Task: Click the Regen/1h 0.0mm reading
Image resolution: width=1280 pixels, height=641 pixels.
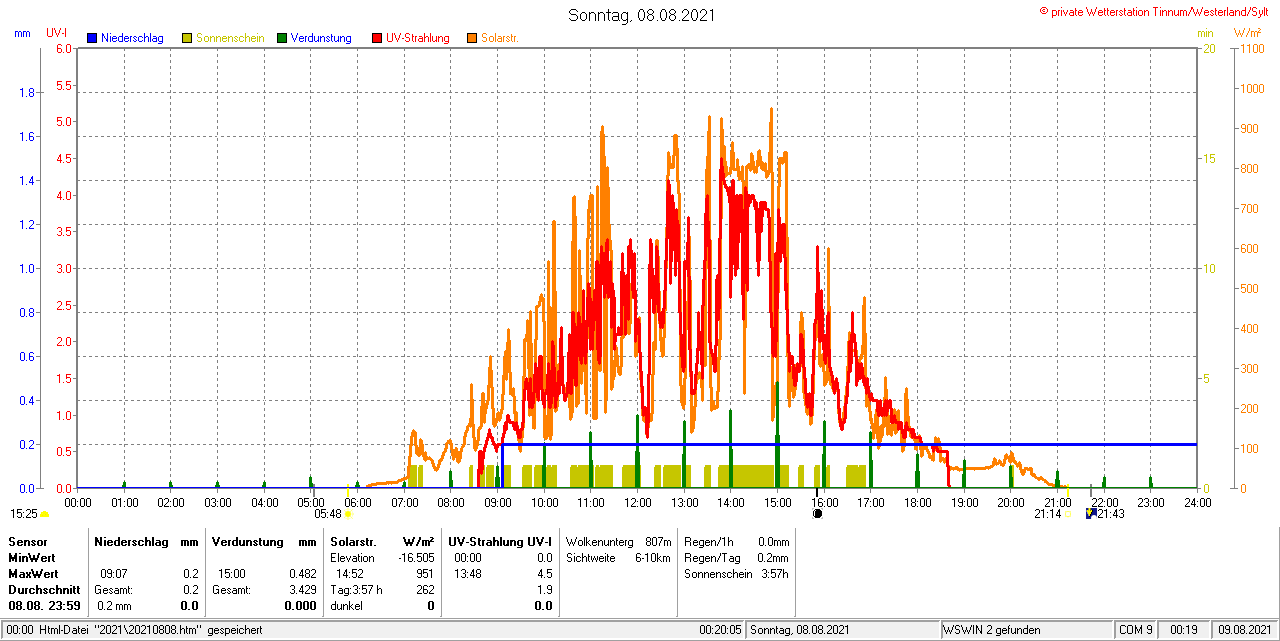Action: [737, 541]
